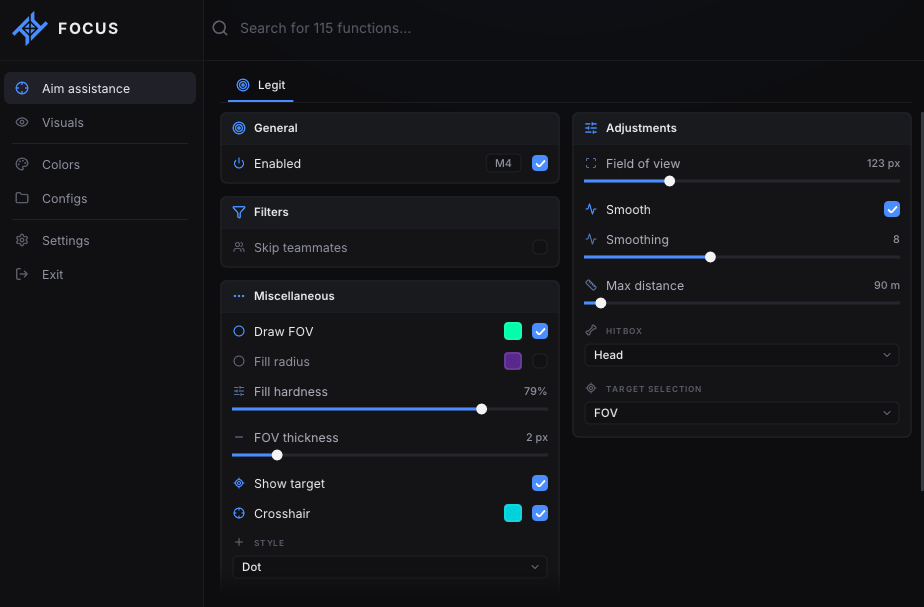Image resolution: width=924 pixels, height=607 pixels.
Task: Click the Enabled power icon
Action: click(x=239, y=163)
